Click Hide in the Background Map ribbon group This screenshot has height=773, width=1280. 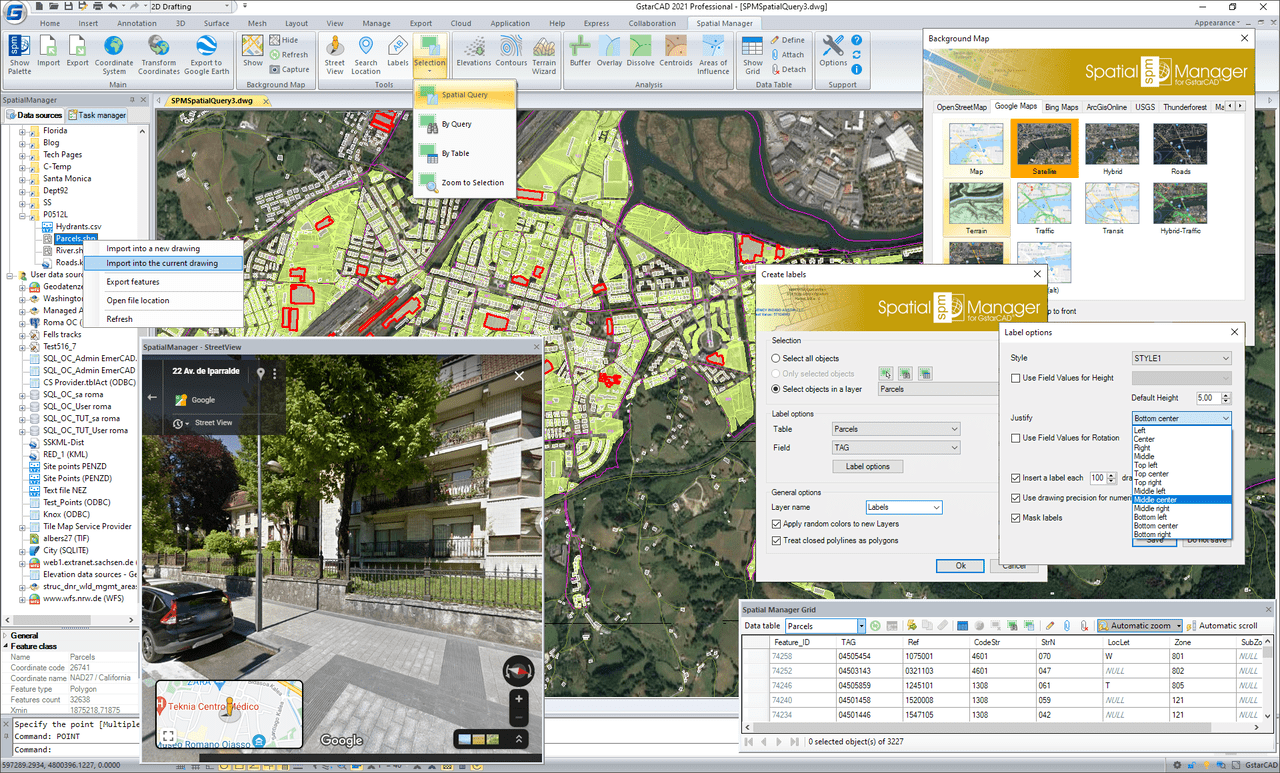point(283,40)
